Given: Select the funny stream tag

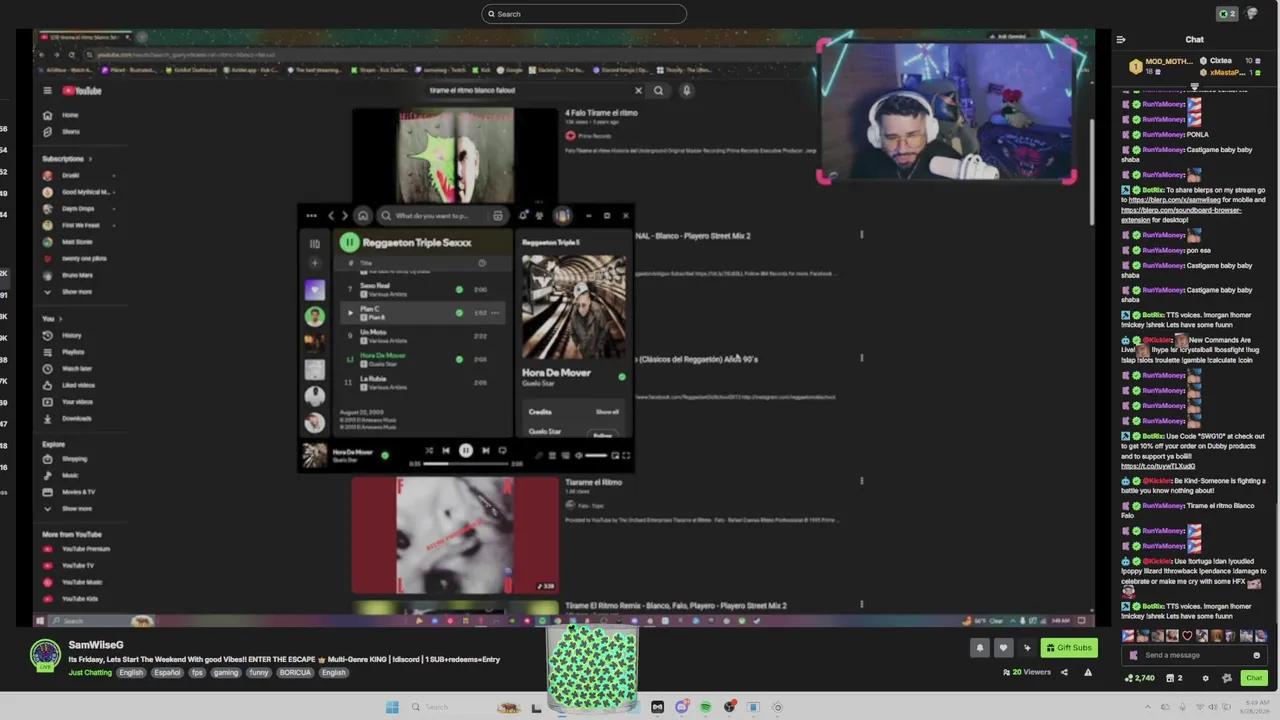Looking at the screenshot, I should tap(259, 673).
